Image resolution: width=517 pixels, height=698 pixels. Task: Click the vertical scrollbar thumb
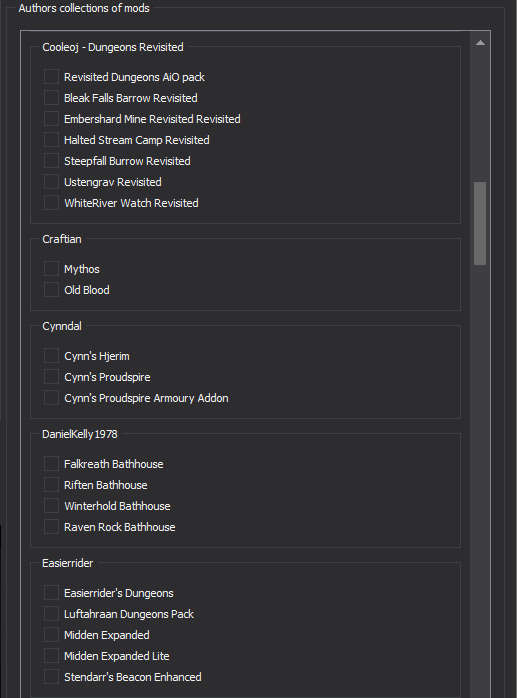click(x=480, y=223)
